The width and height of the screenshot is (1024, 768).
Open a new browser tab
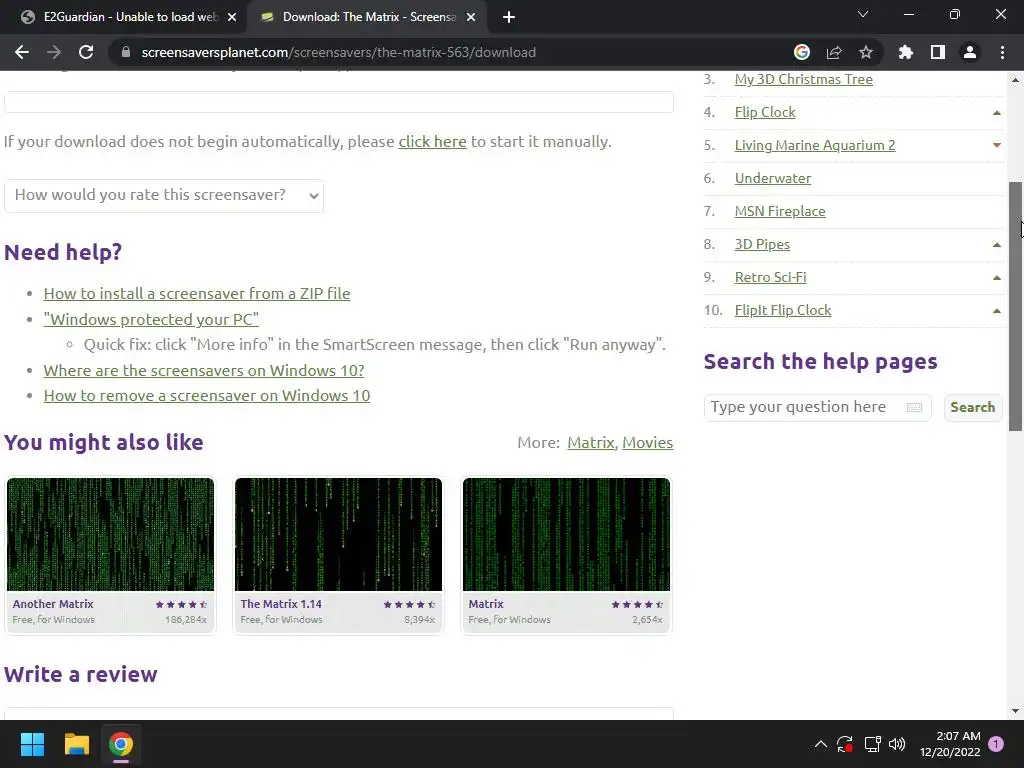tap(509, 17)
